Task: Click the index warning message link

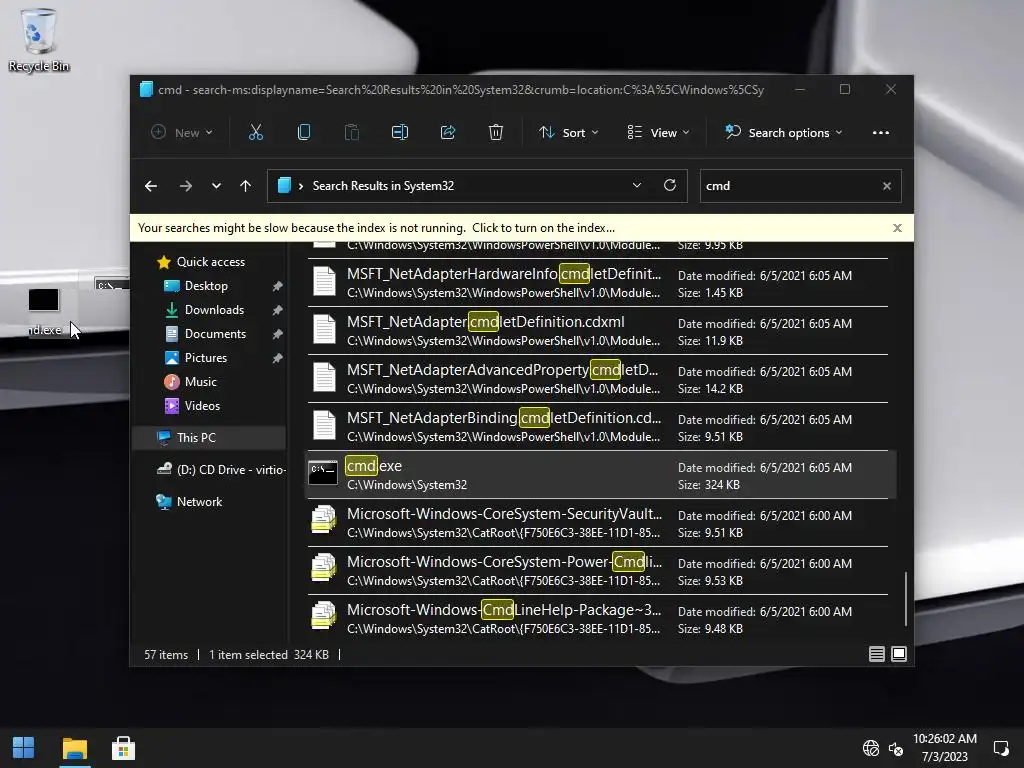Action: [376, 228]
